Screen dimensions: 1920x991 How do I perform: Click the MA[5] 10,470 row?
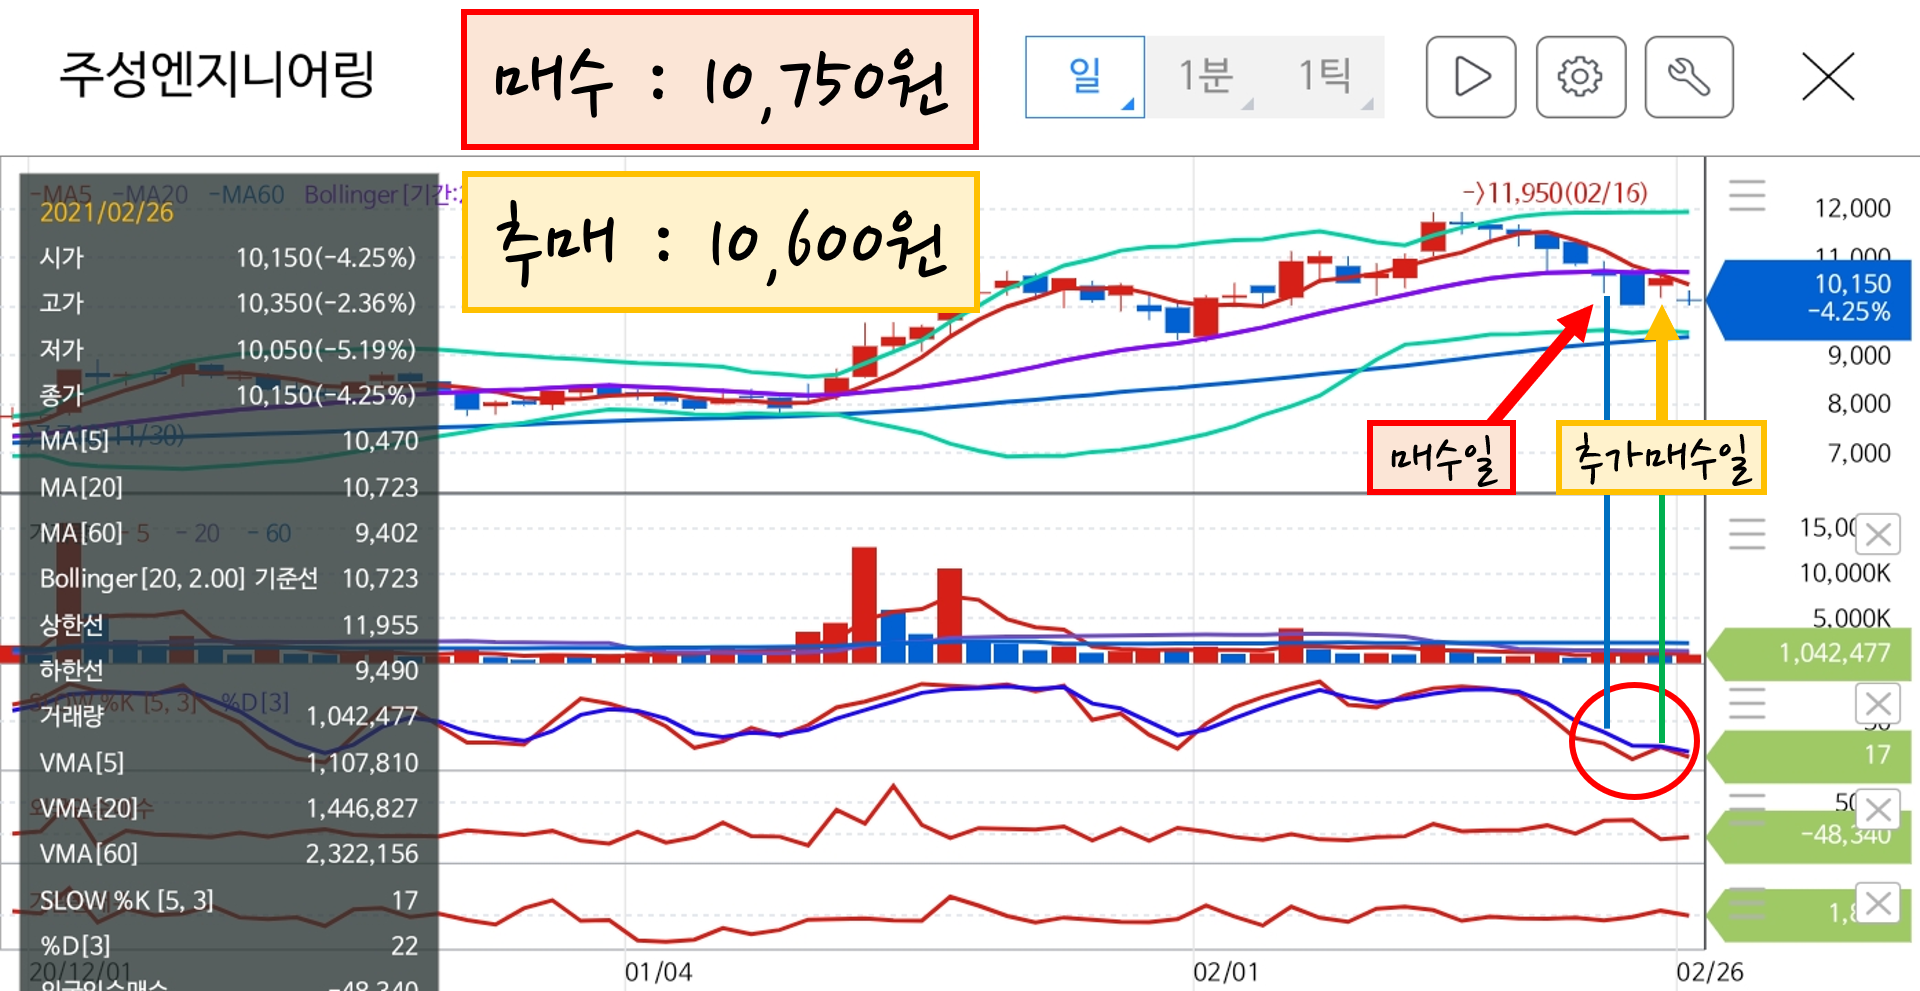pyautogui.click(x=228, y=441)
